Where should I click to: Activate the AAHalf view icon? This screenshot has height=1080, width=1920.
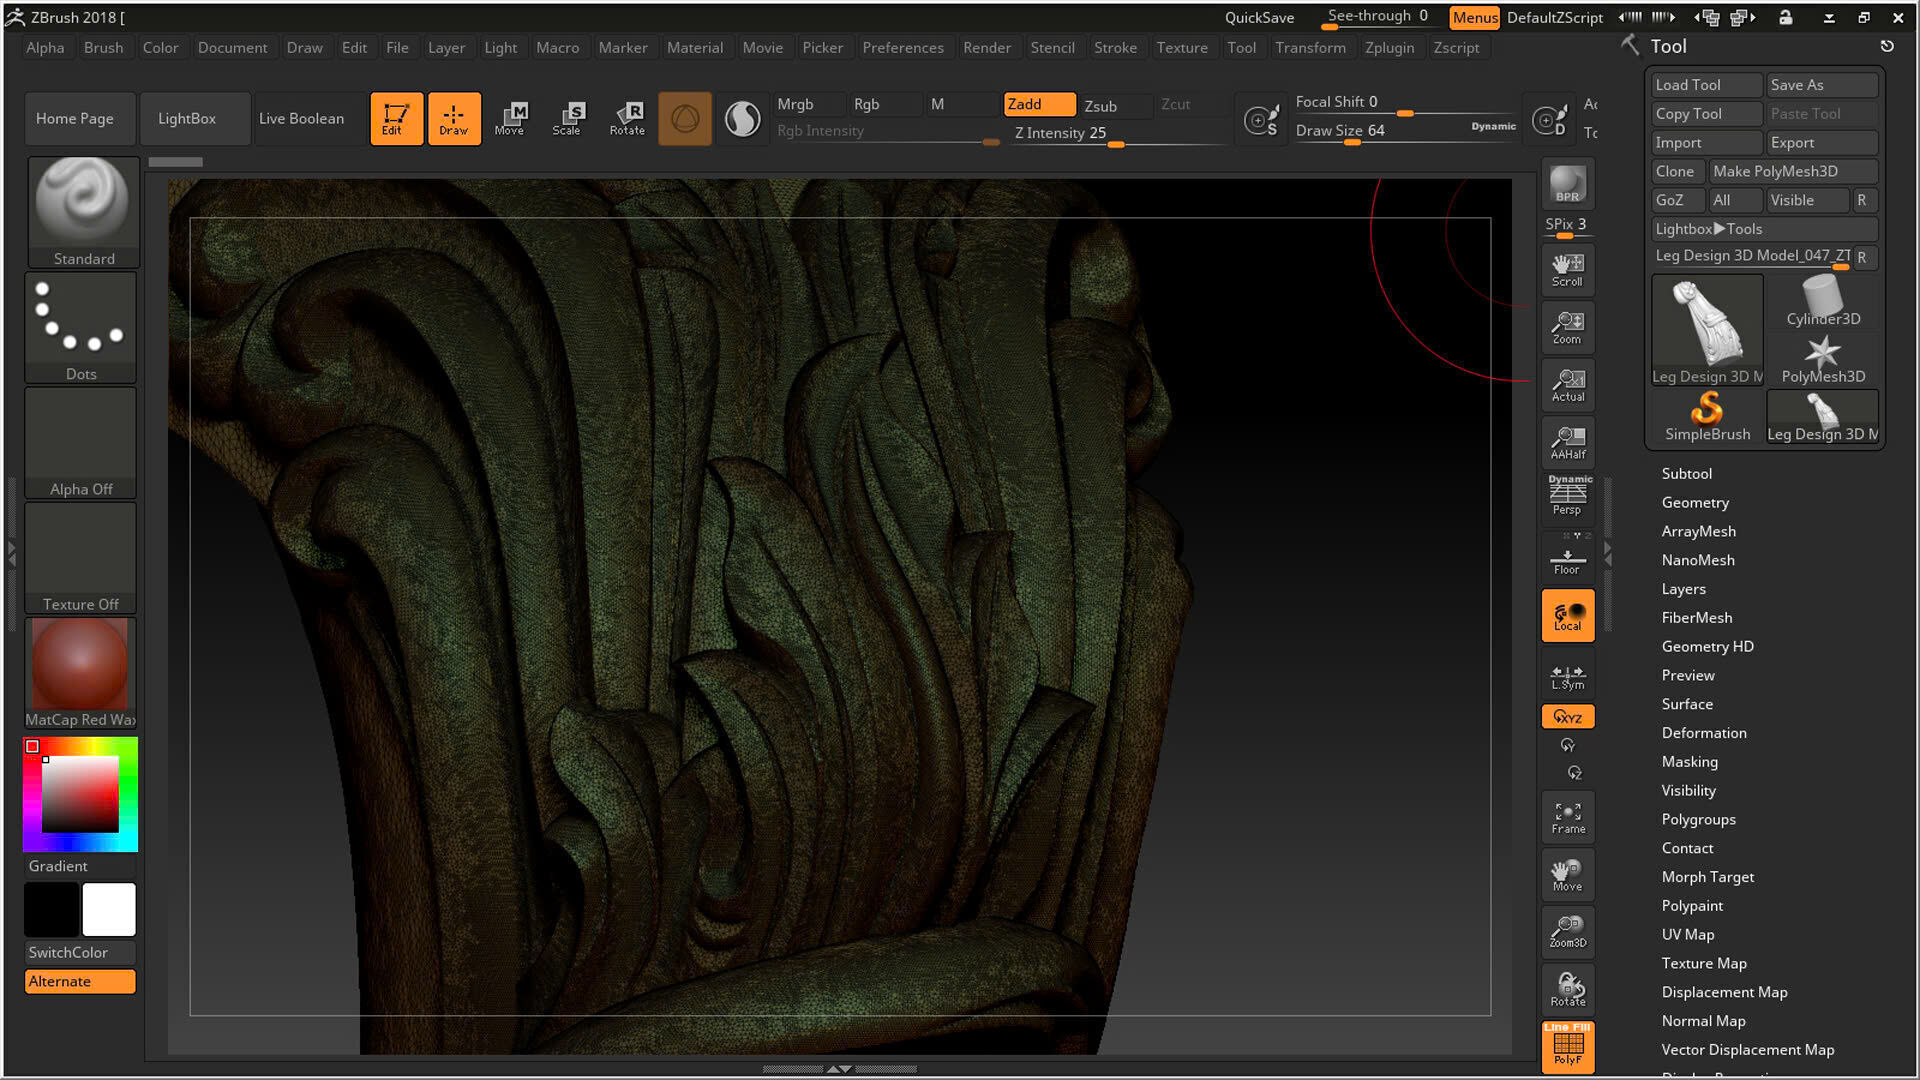1567,442
